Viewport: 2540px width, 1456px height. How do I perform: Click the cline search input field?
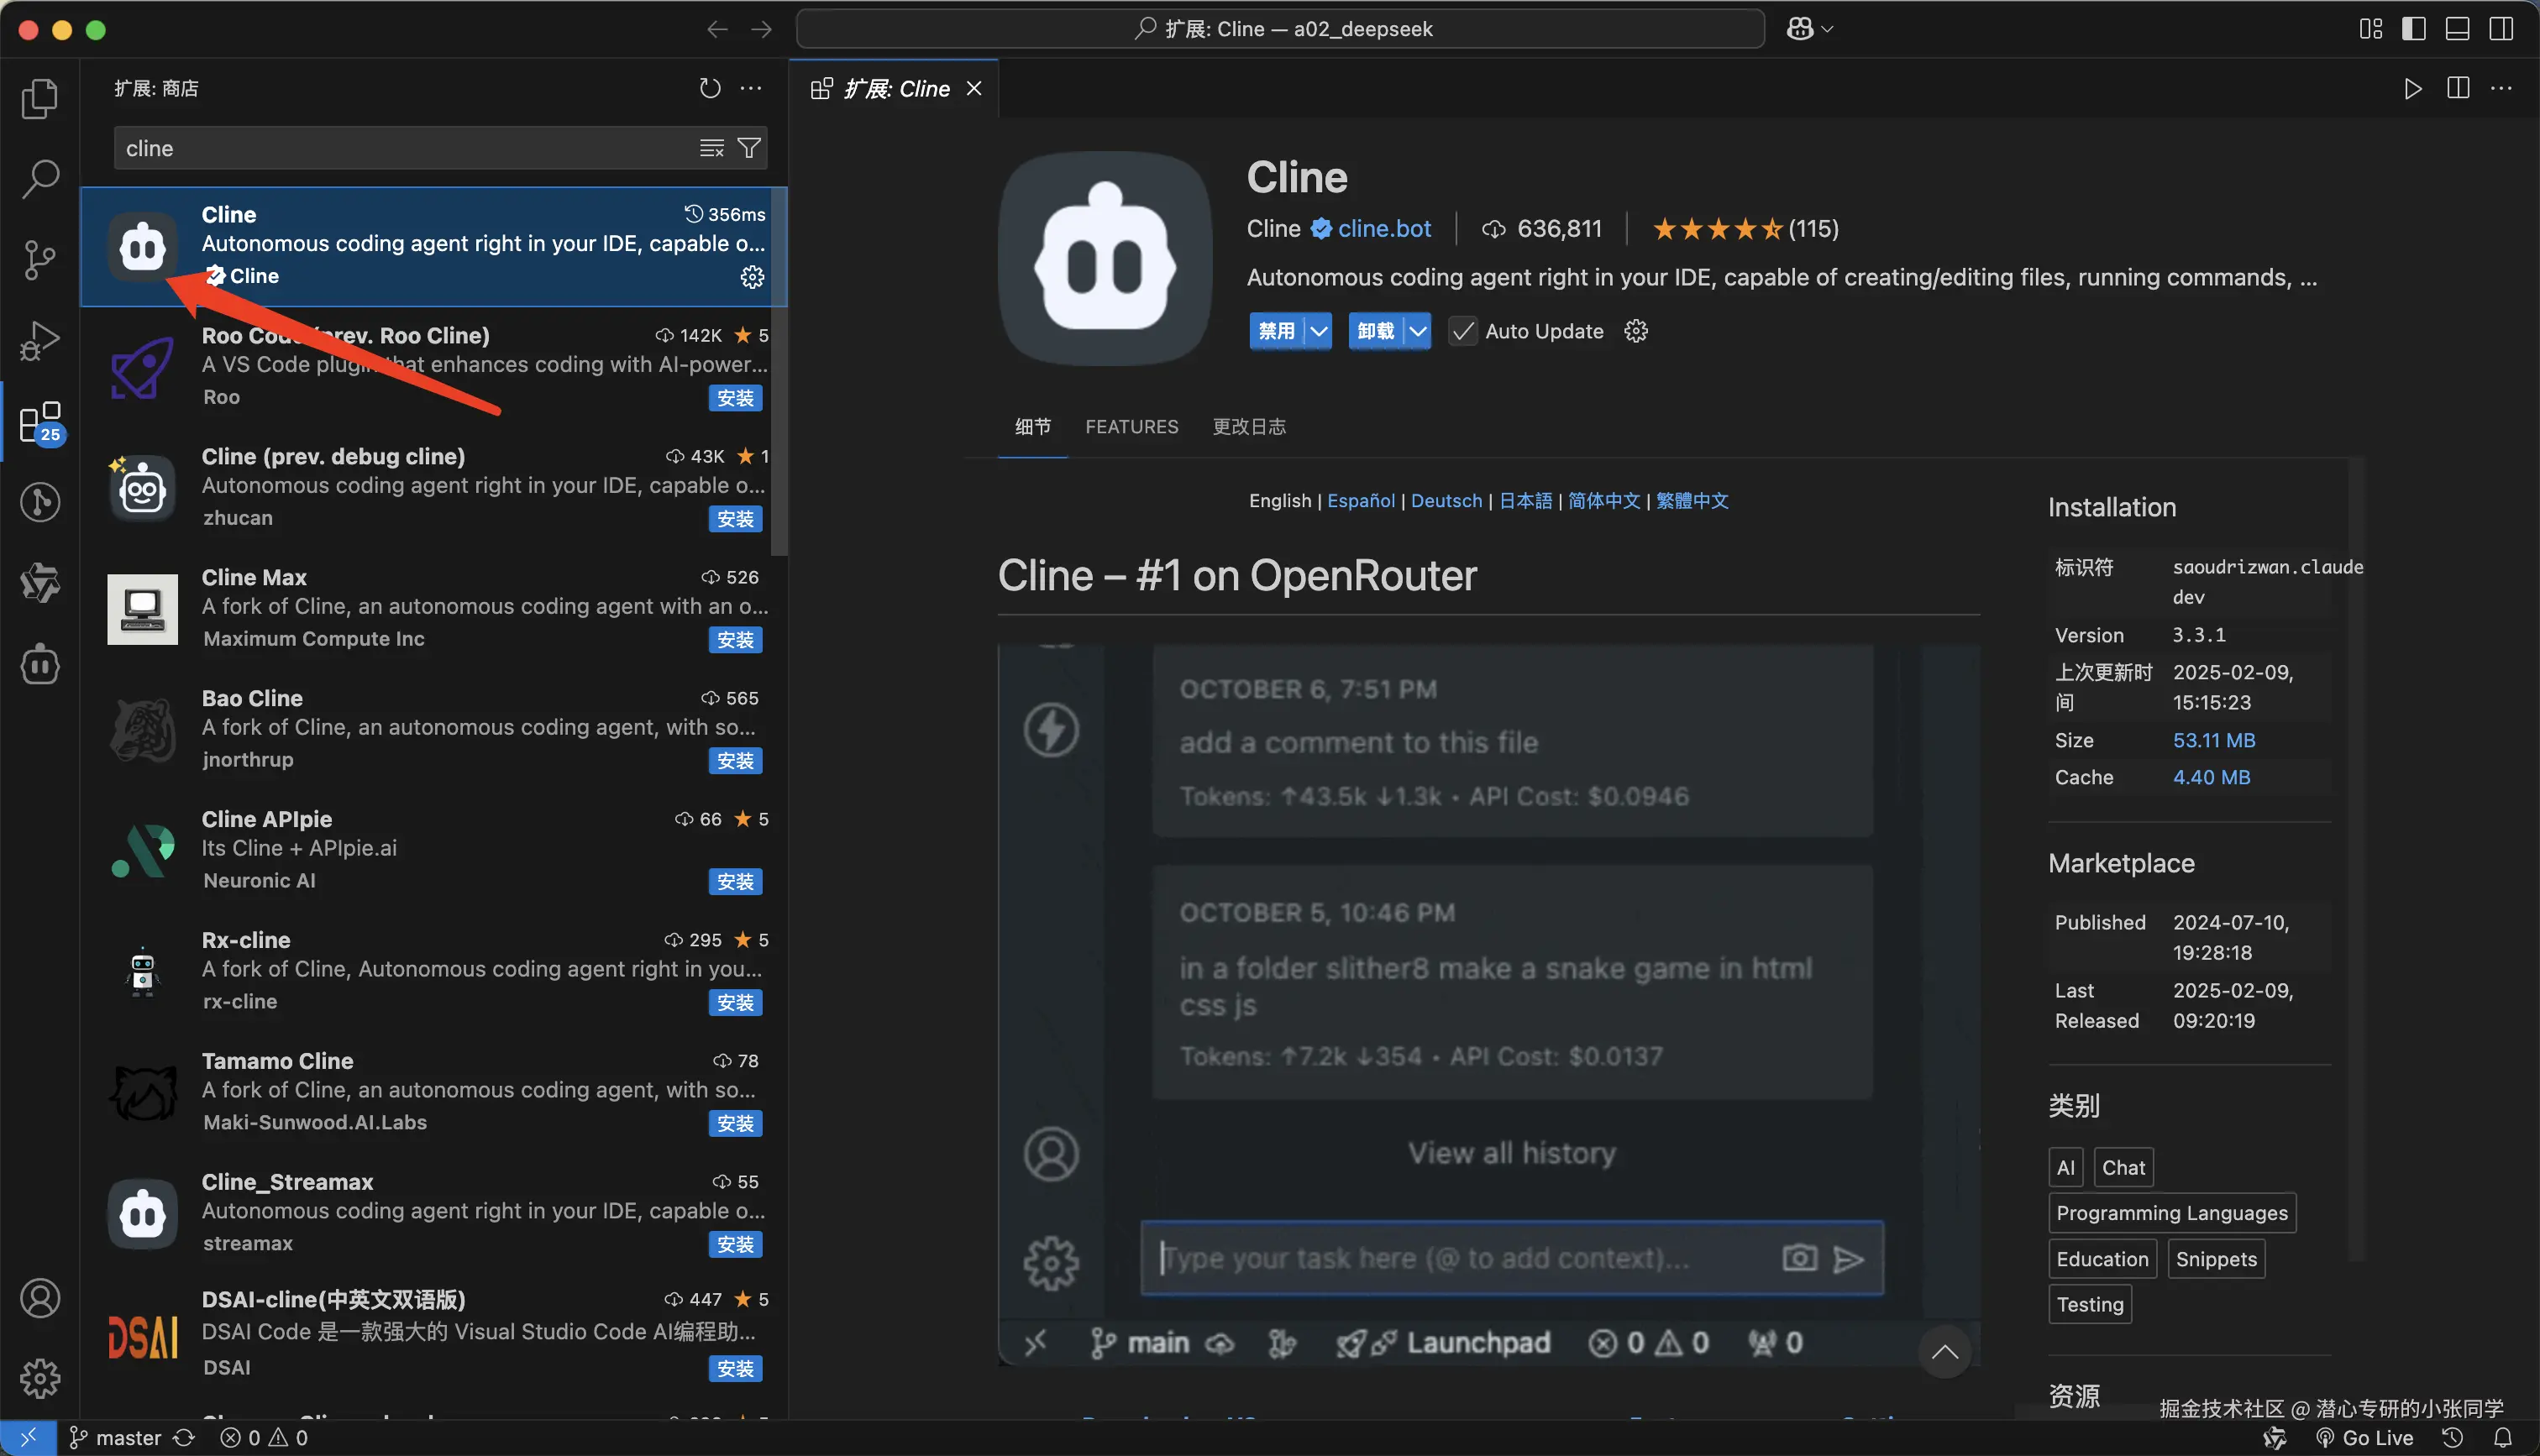(x=400, y=148)
